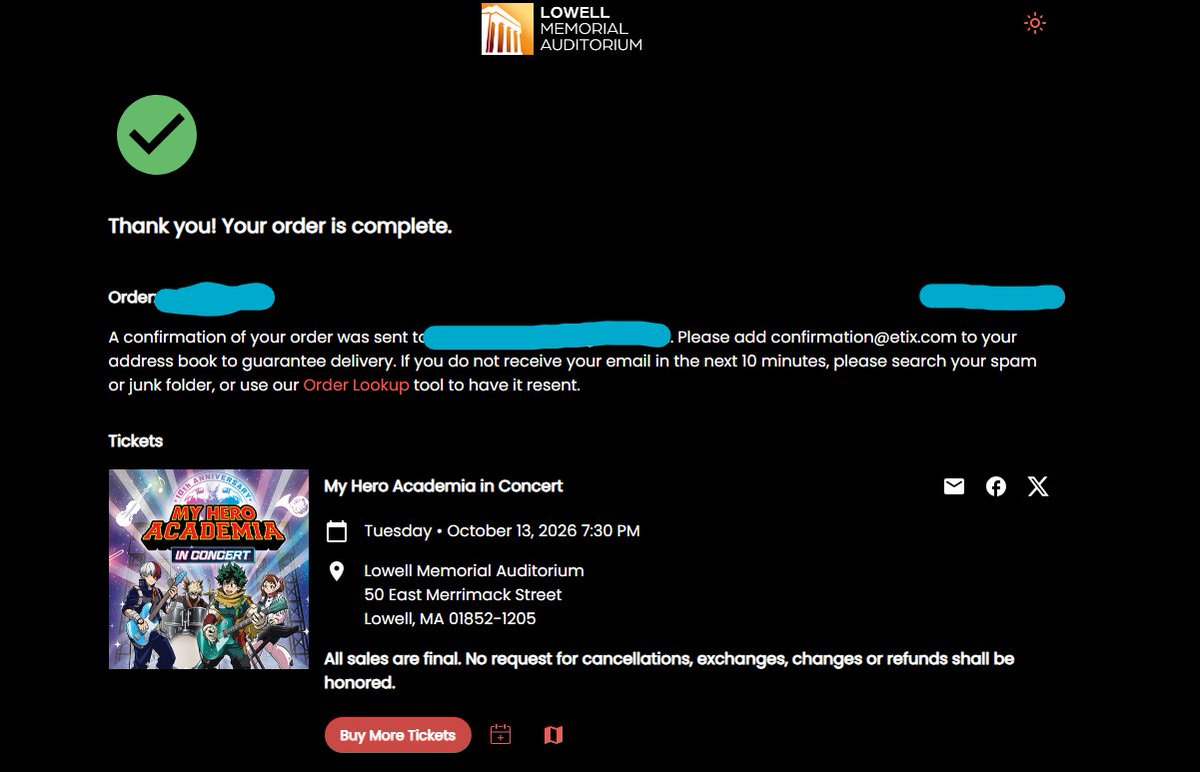Click Buy More Tickets button
The height and width of the screenshot is (772, 1200).
(397, 735)
